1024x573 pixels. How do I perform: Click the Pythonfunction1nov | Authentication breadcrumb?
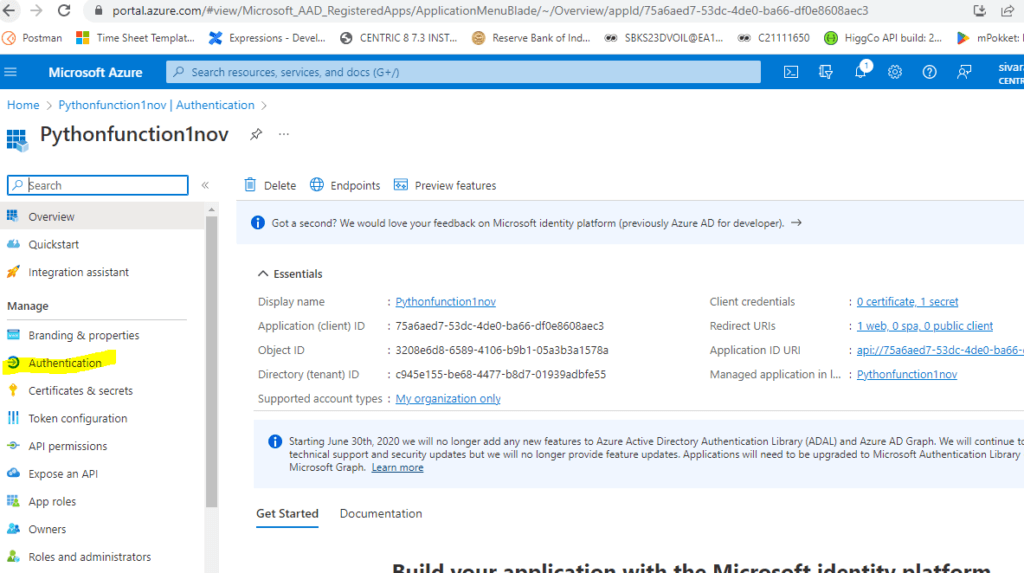click(x=156, y=105)
